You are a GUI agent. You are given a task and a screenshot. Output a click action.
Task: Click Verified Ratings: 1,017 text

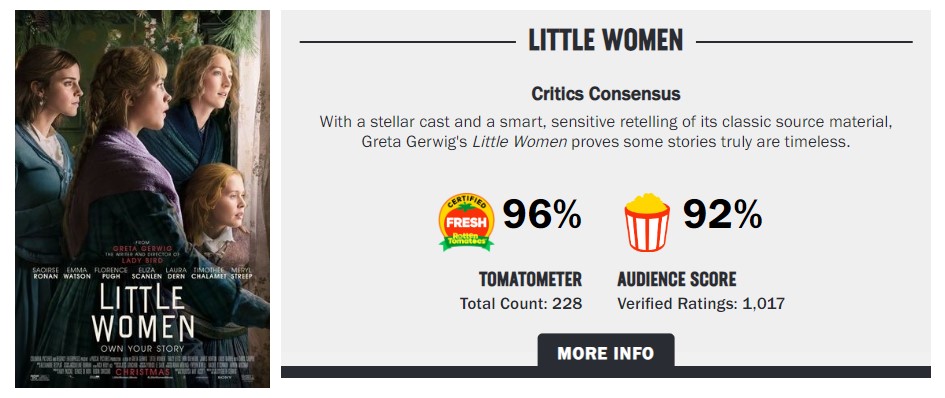pyautogui.click(x=701, y=303)
